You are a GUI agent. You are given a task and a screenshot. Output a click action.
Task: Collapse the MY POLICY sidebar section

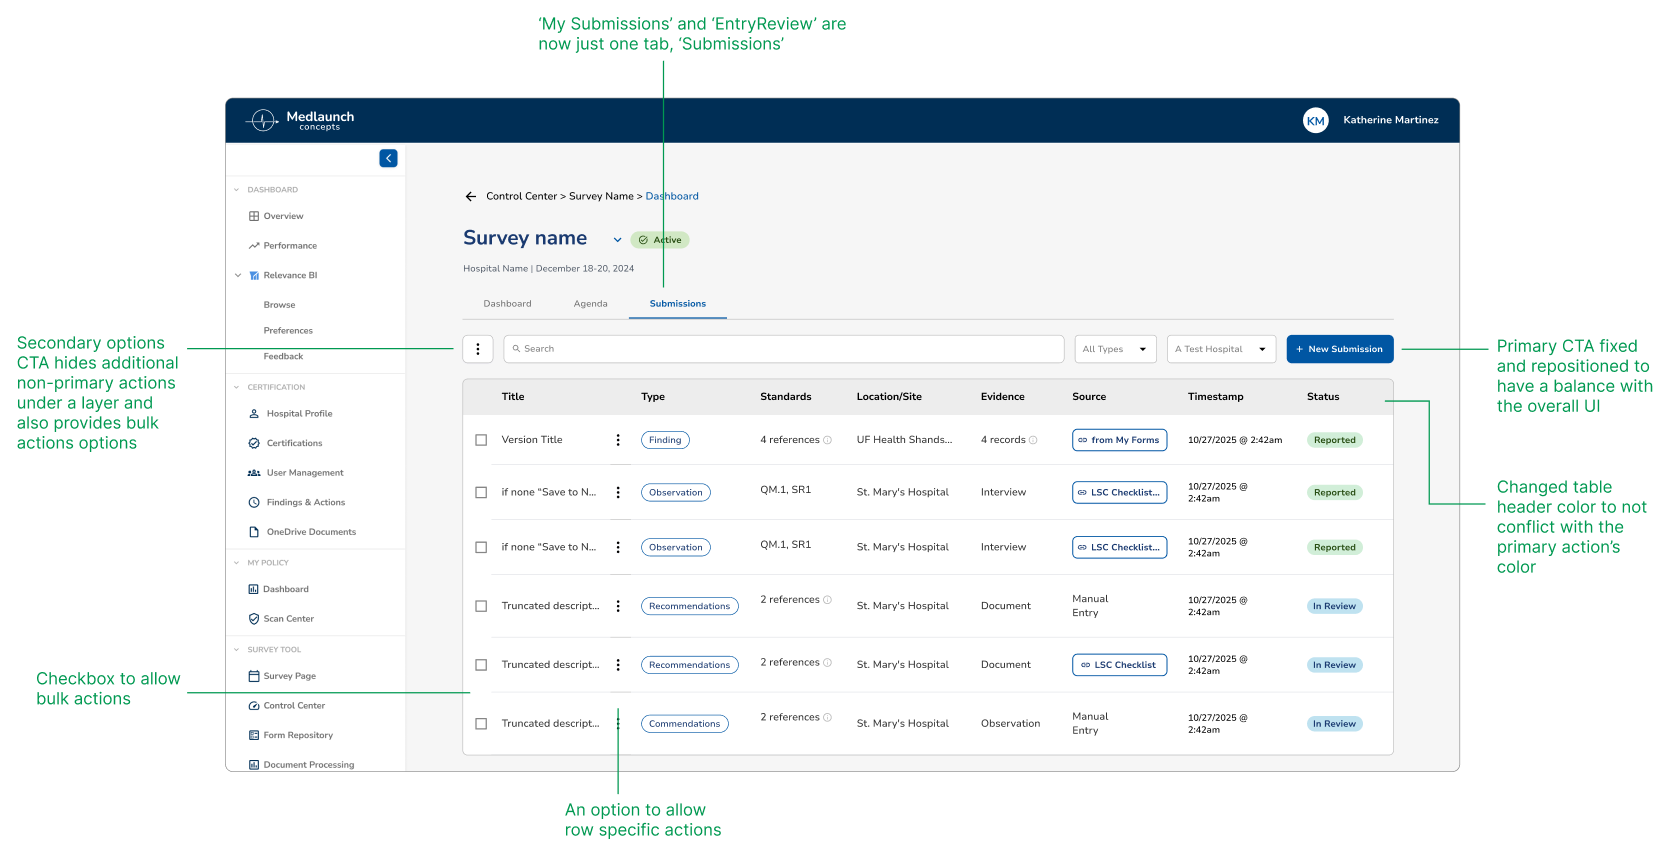(x=237, y=563)
